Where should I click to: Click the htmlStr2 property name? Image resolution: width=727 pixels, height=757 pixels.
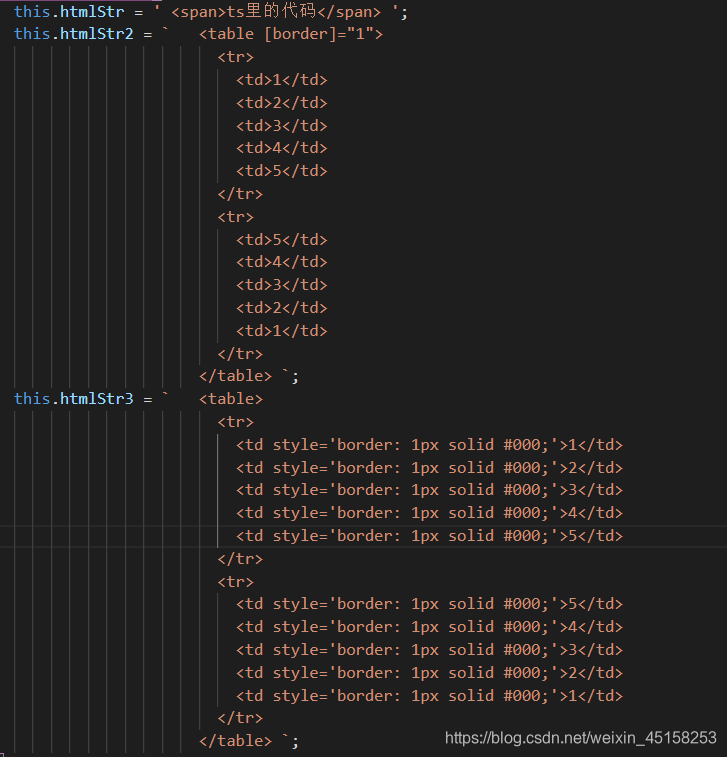pos(97,34)
